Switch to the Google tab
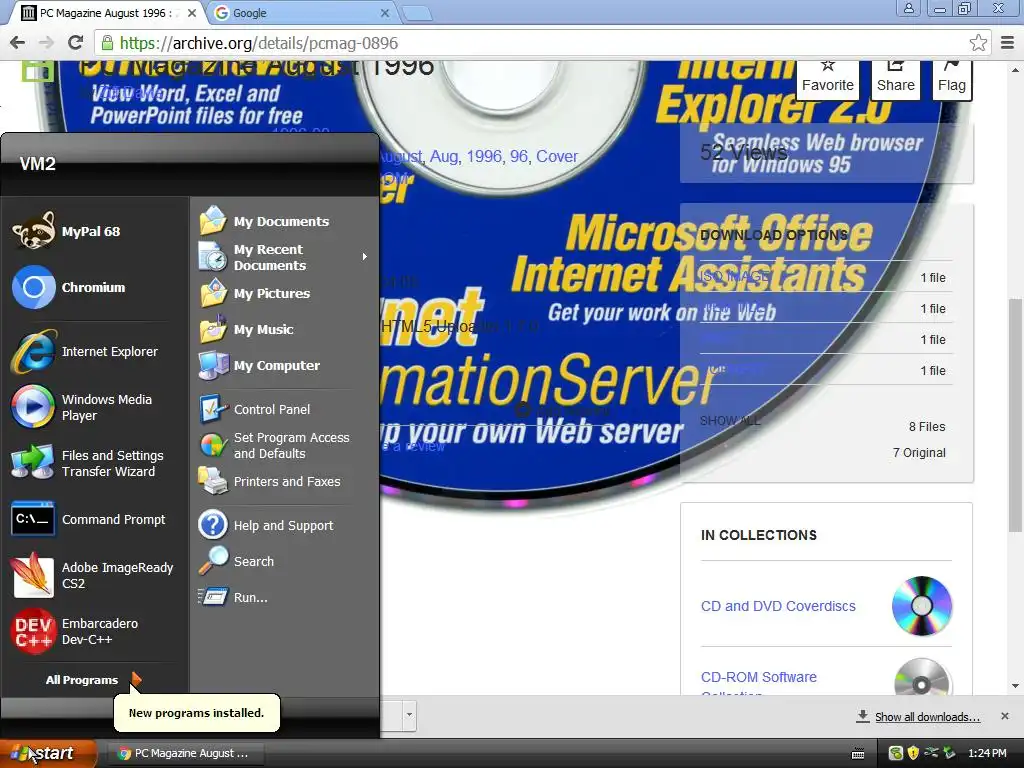The width and height of the screenshot is (1024, 768). [299, 13]
